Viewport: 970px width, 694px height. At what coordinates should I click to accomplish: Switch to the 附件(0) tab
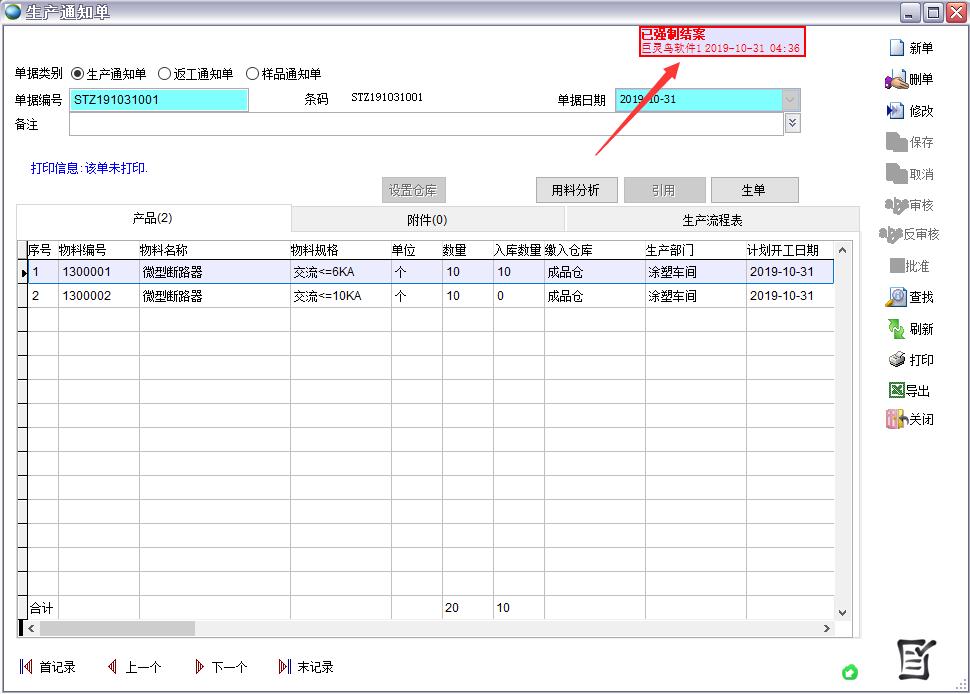click(427, 220)
